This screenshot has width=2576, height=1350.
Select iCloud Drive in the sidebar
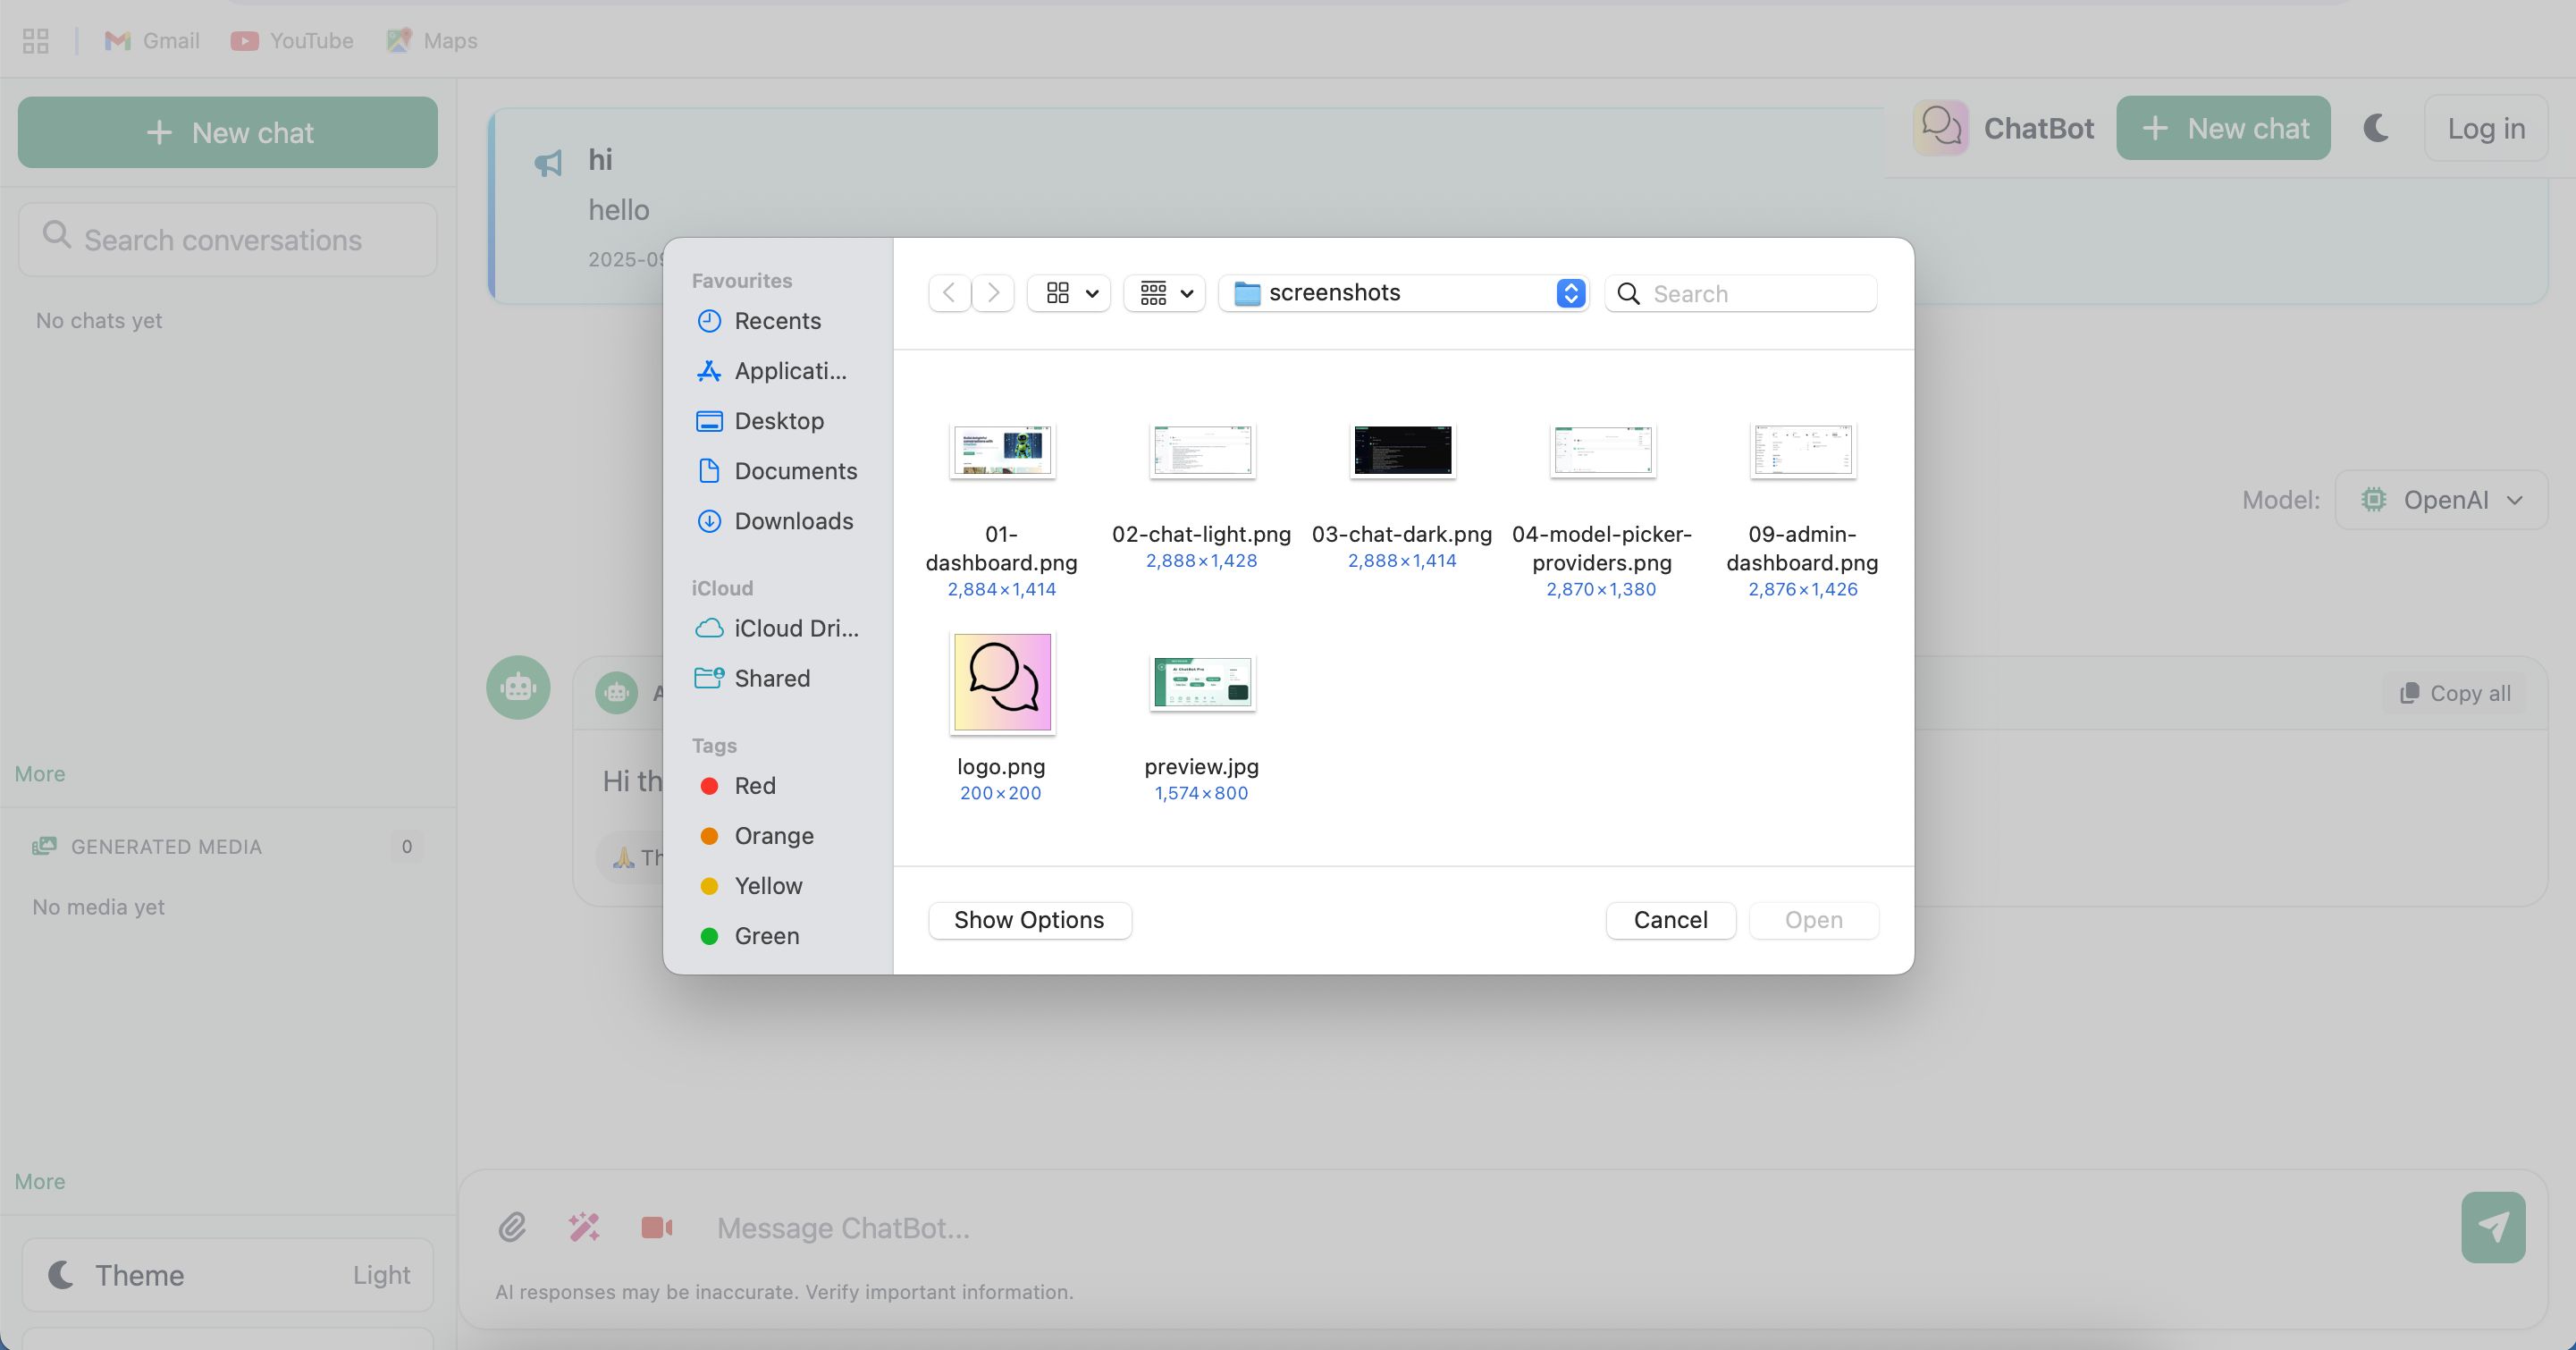795,628
